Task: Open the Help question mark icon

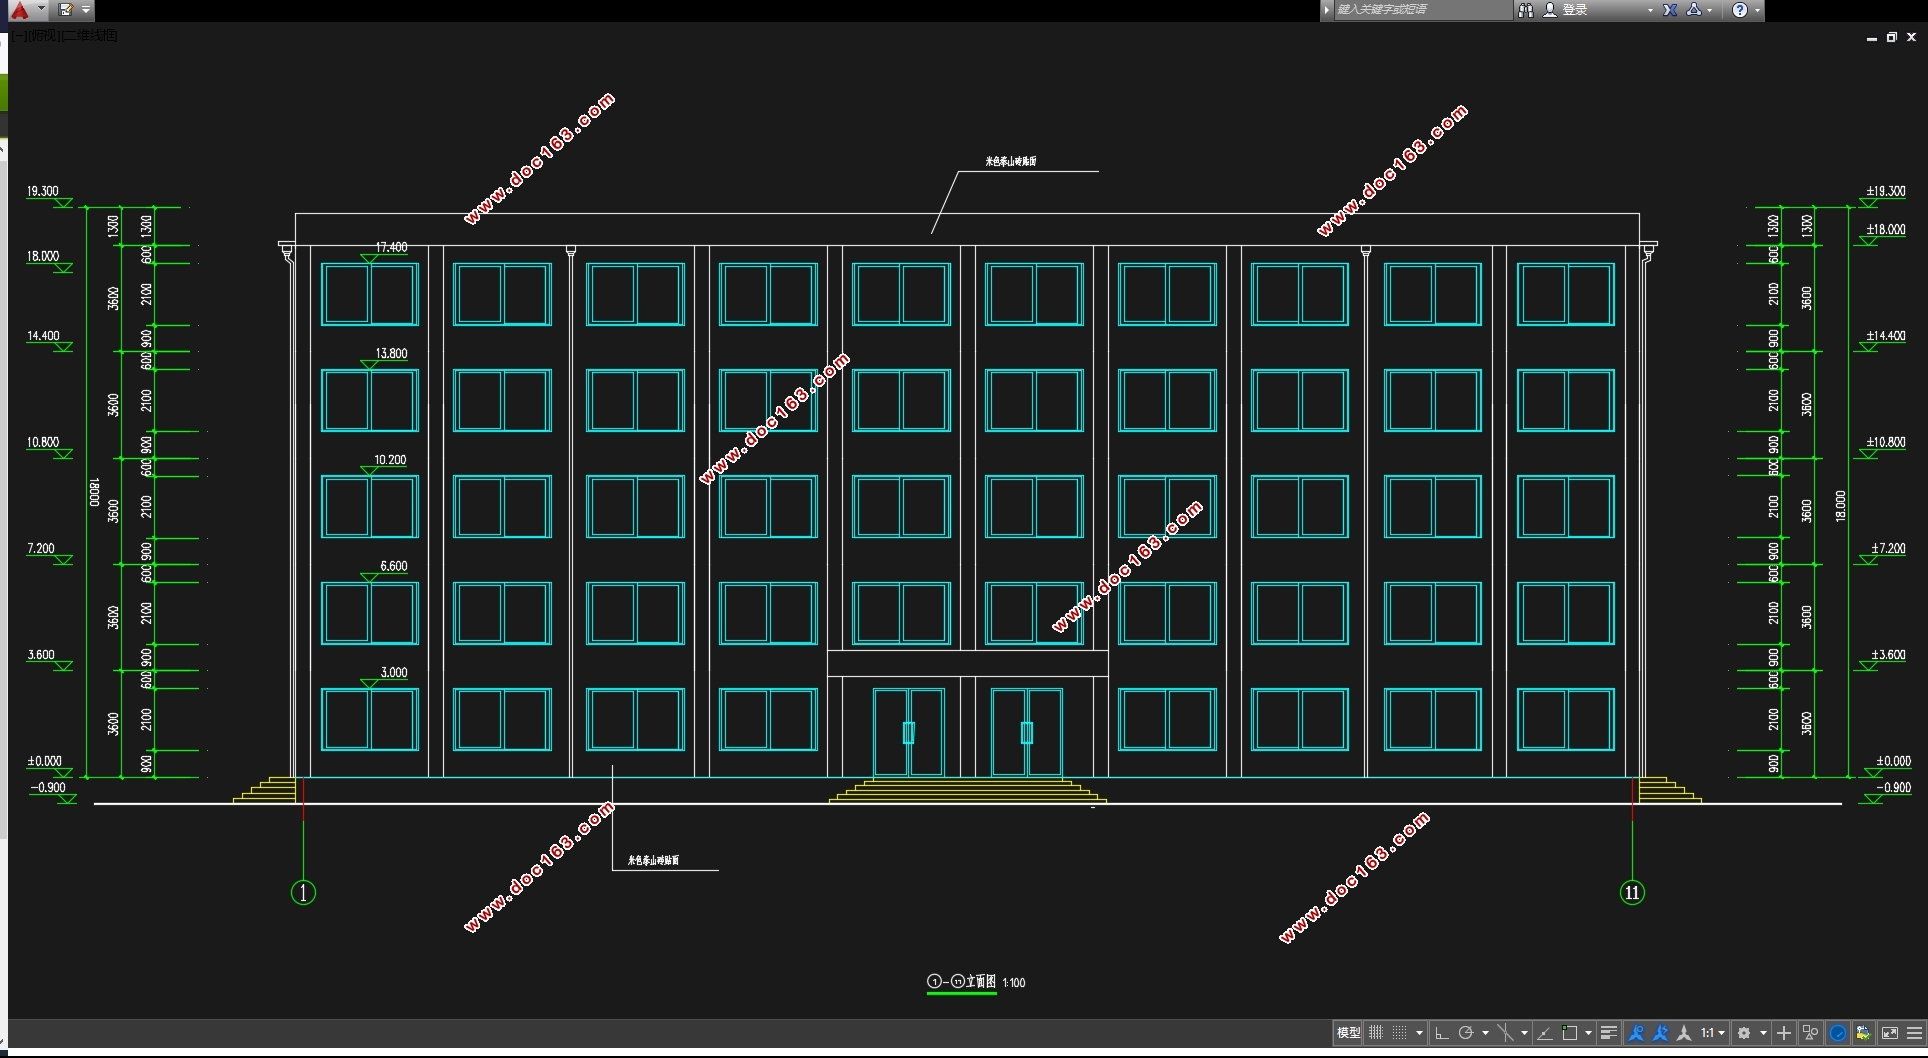Action: coord(1740,10)
